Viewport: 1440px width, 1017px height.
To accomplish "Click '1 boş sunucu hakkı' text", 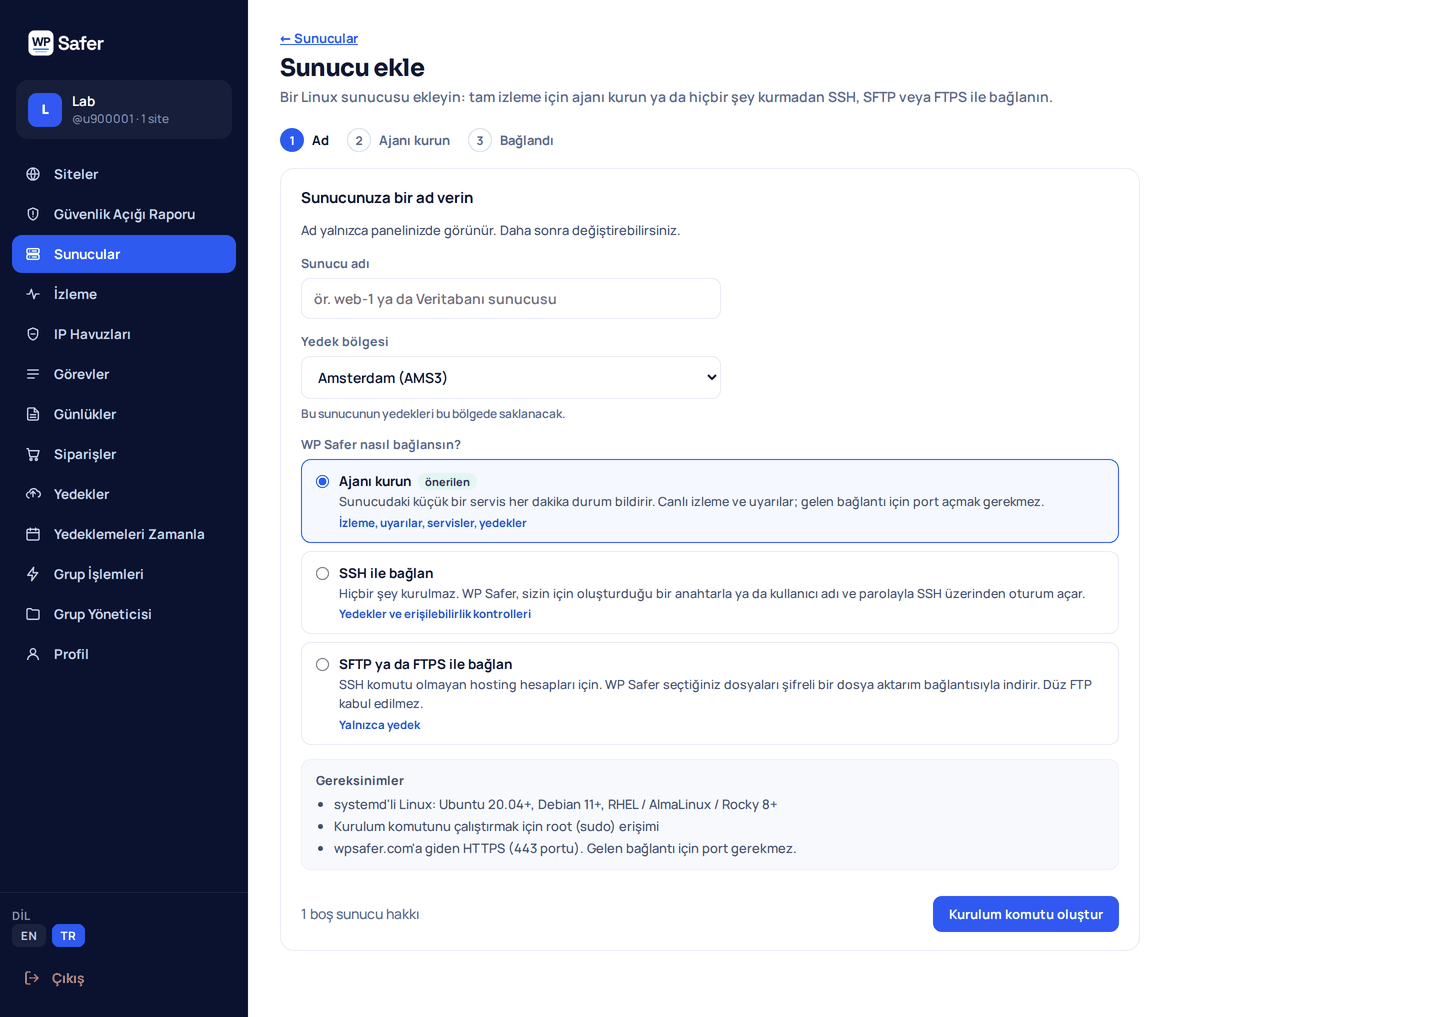I will 360,914.
